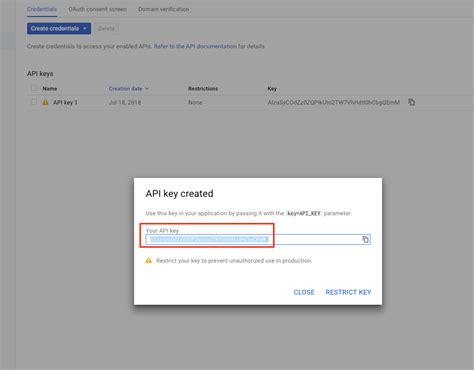Click the Name column header
The width and height of the screenshot is (474, 370).
pos(50,88)
